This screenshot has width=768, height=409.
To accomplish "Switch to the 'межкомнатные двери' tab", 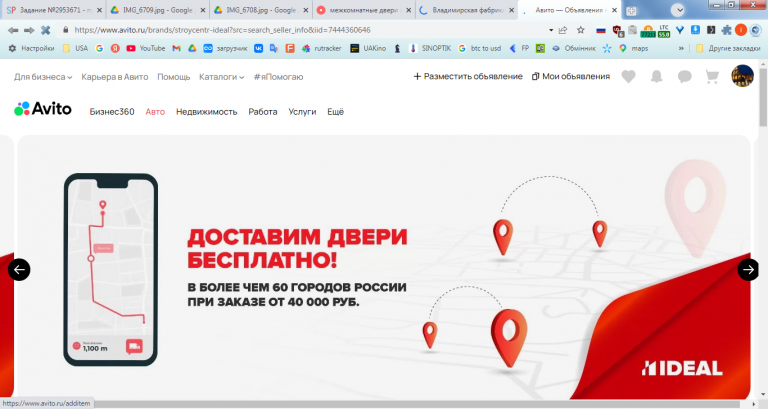I will [364, 10].
